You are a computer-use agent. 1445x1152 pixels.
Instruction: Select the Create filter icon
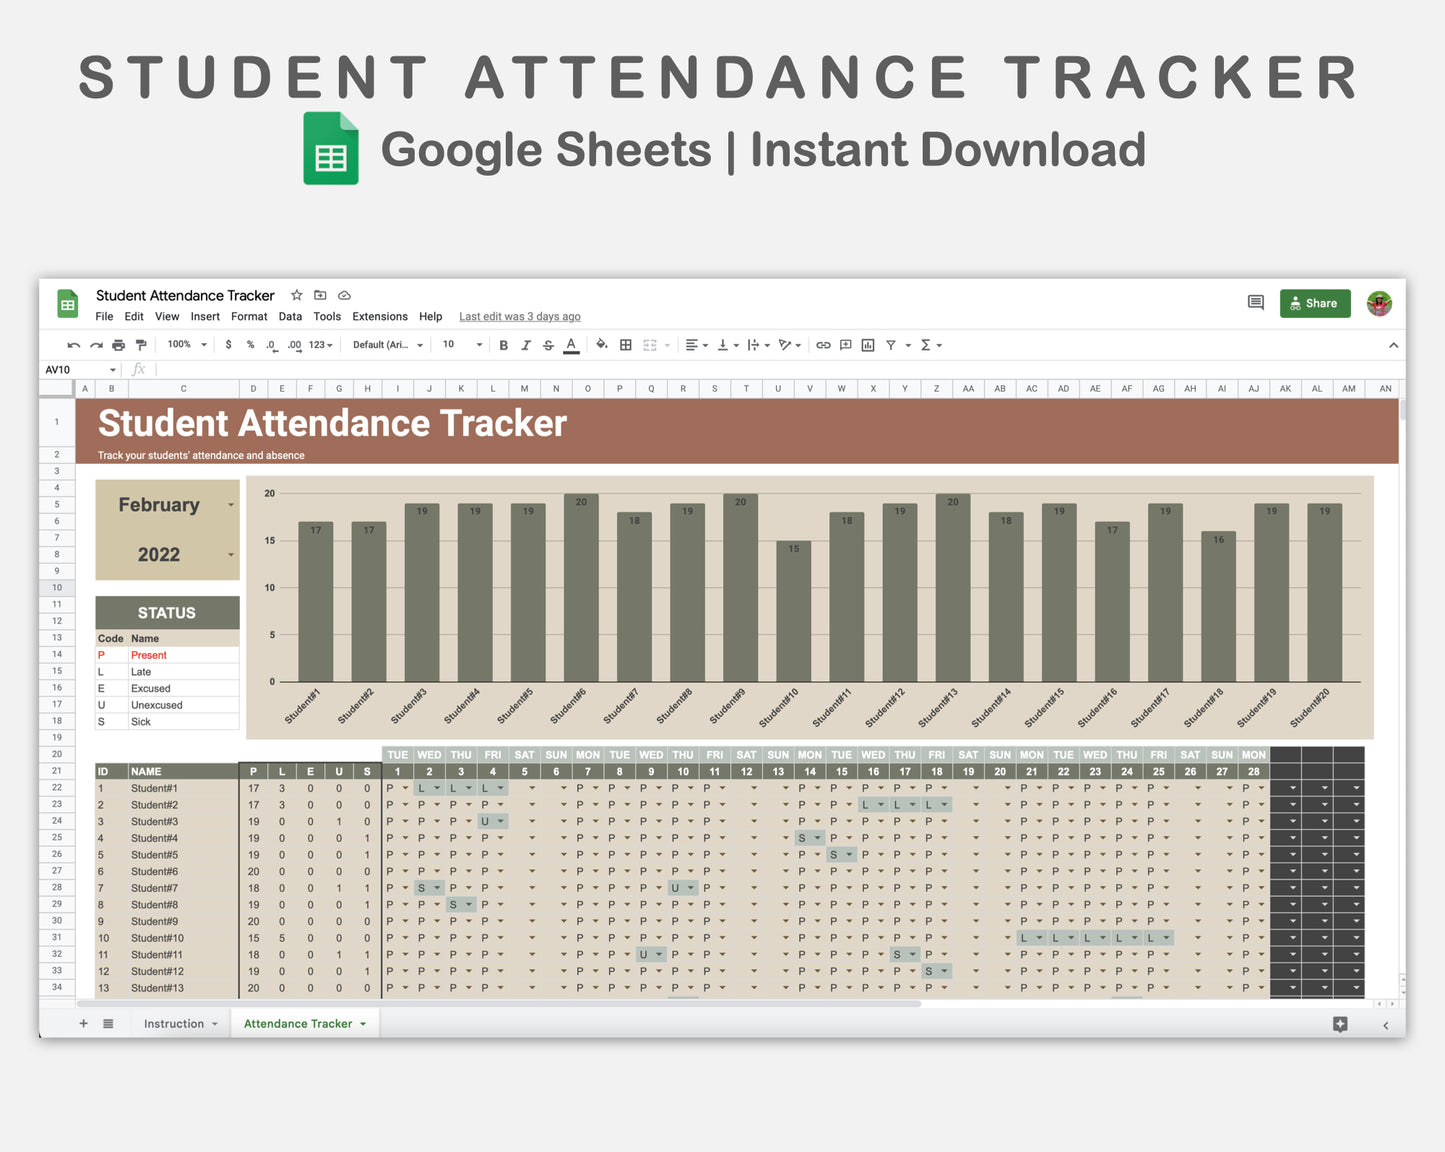pyautogui.click(x=890, y=344)
